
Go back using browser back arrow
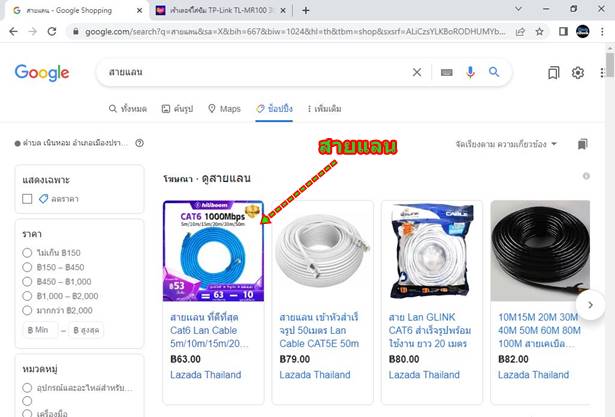pos(13,32)
